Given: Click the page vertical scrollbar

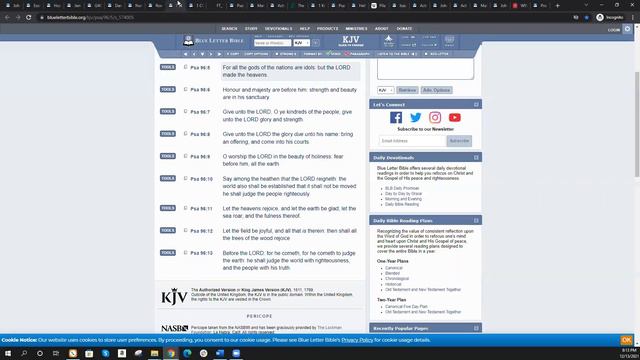Looking at the screenshot, I should (x=637, y=124).
